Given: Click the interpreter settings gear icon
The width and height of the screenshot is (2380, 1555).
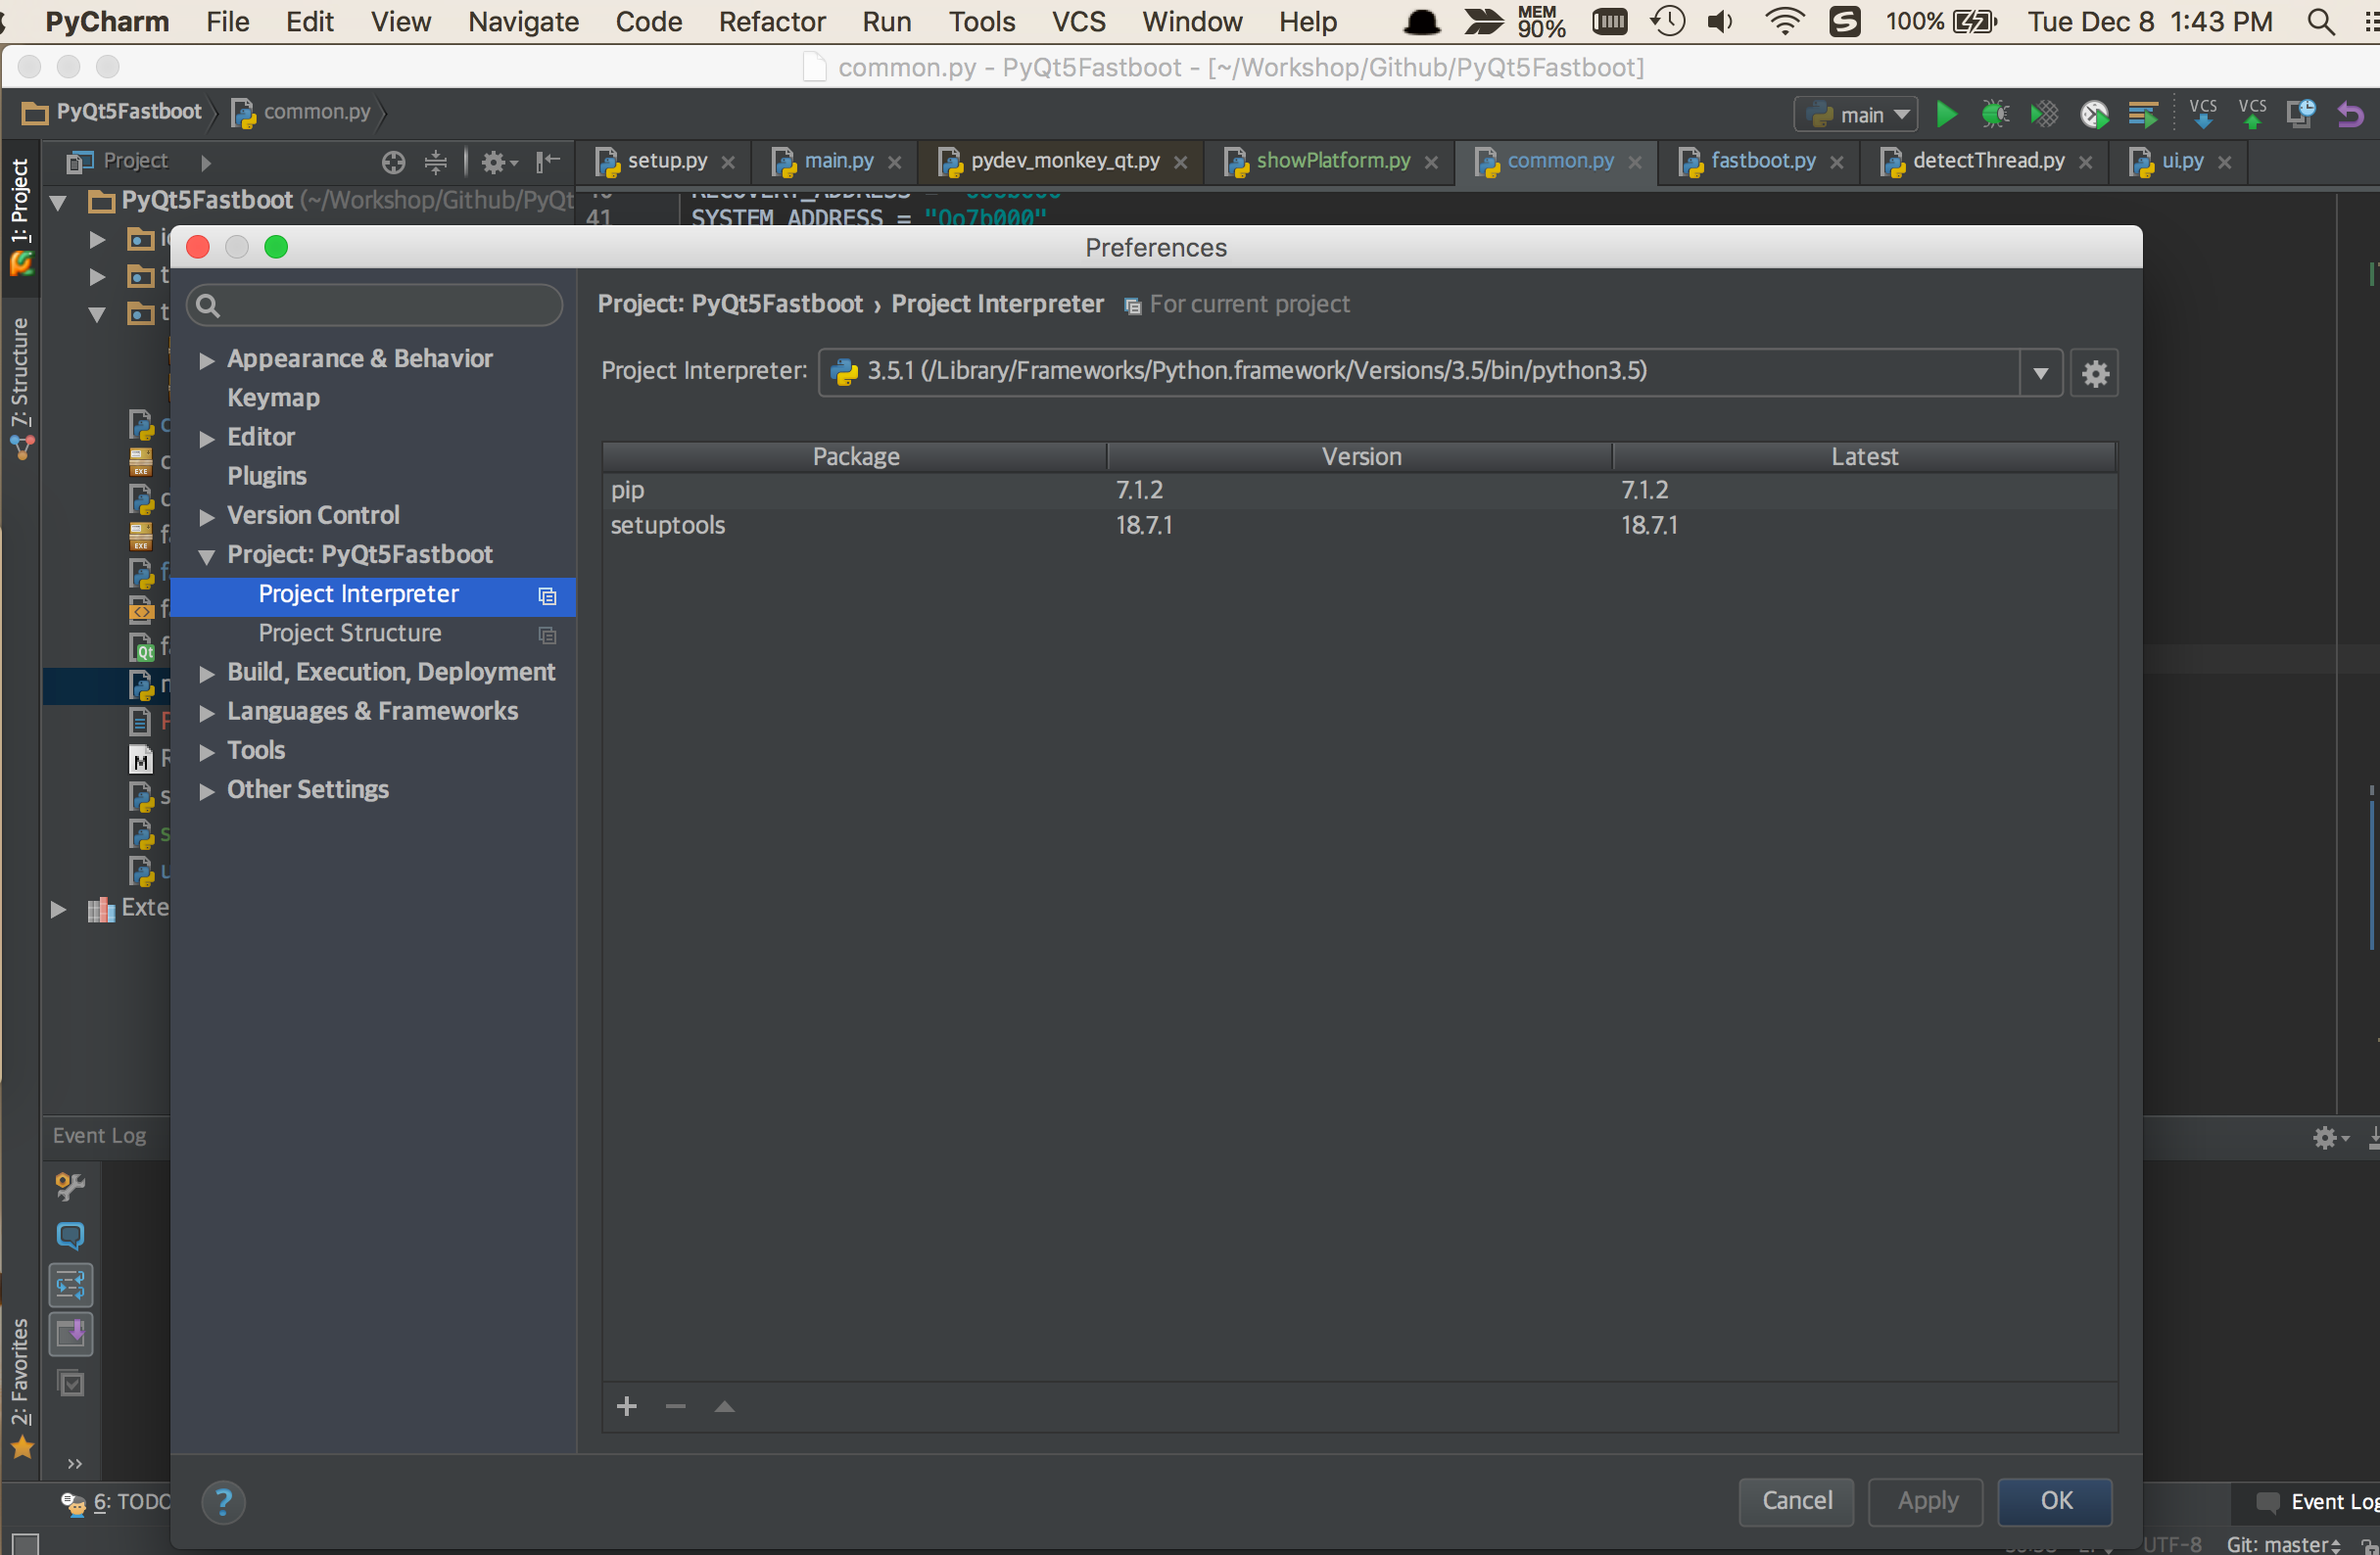Looking at the screenshot, I should (x=2094, y=373).
